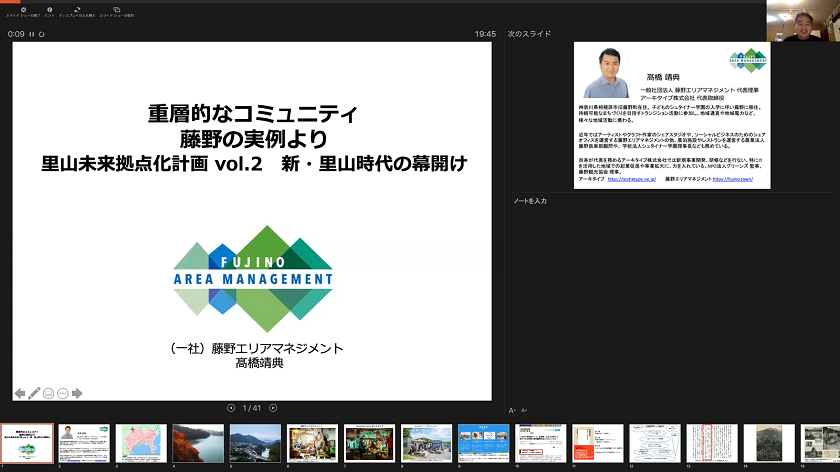Image resolution: width=840 pixels, height=472 pixels.
Task: Click the Fujino Area Management logo on slide
Action: 253,279
